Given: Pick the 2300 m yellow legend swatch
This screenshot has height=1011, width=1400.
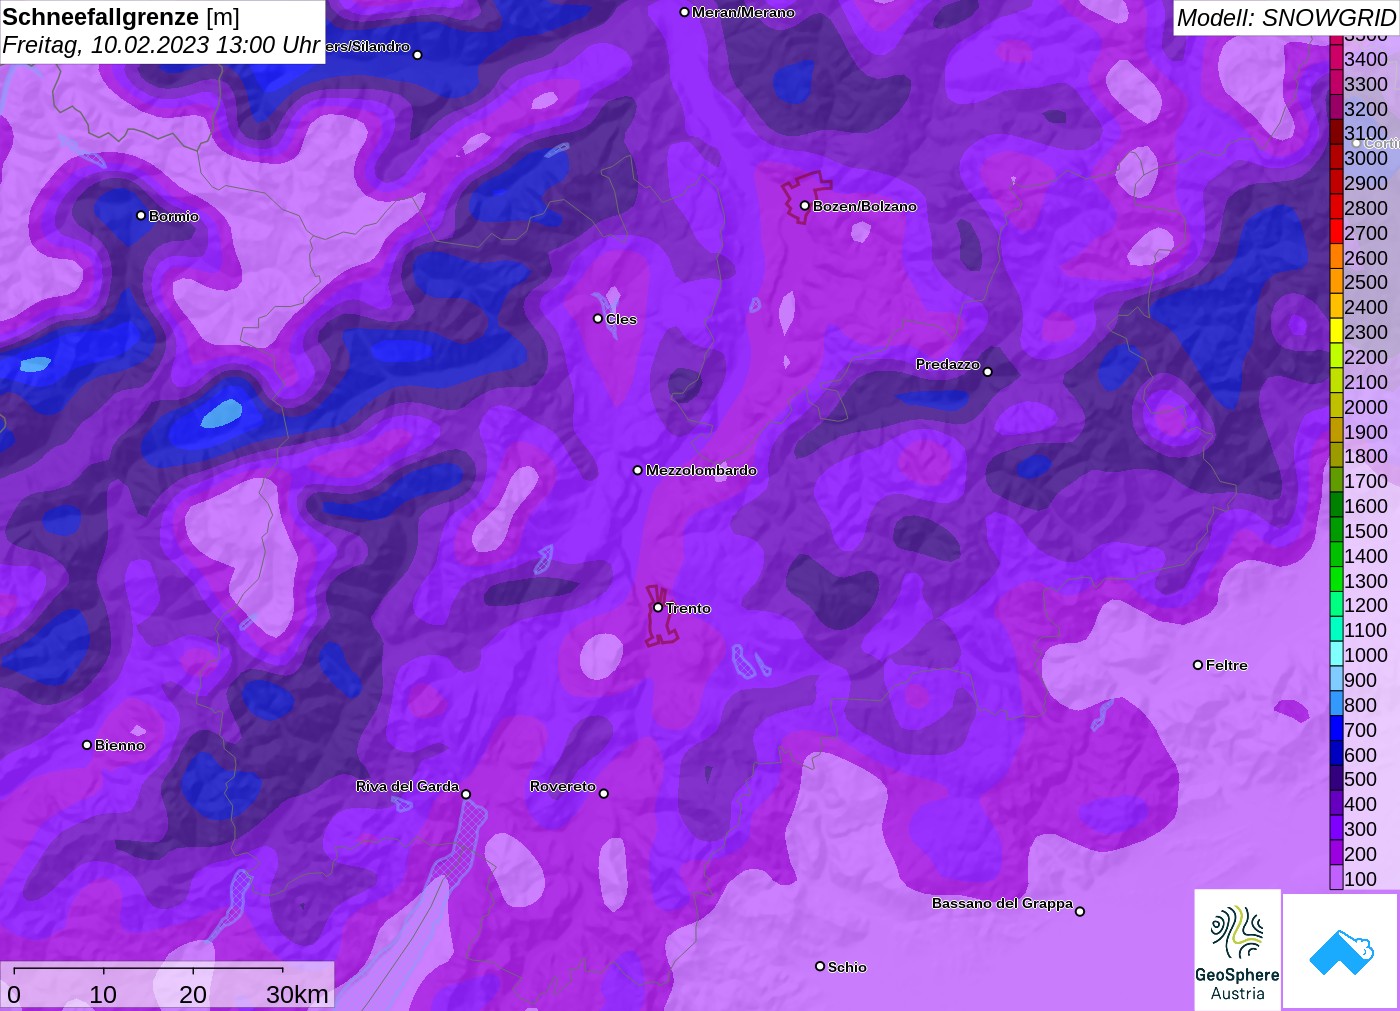Looking at the screenshot, I should (x=1336, y=332).
